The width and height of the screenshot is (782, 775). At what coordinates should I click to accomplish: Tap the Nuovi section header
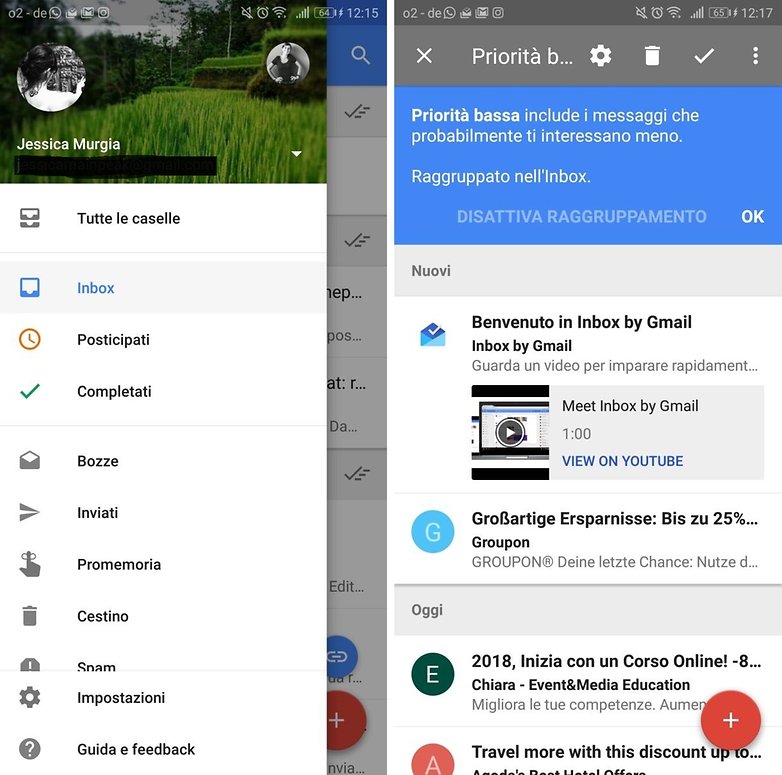[588, 271]
